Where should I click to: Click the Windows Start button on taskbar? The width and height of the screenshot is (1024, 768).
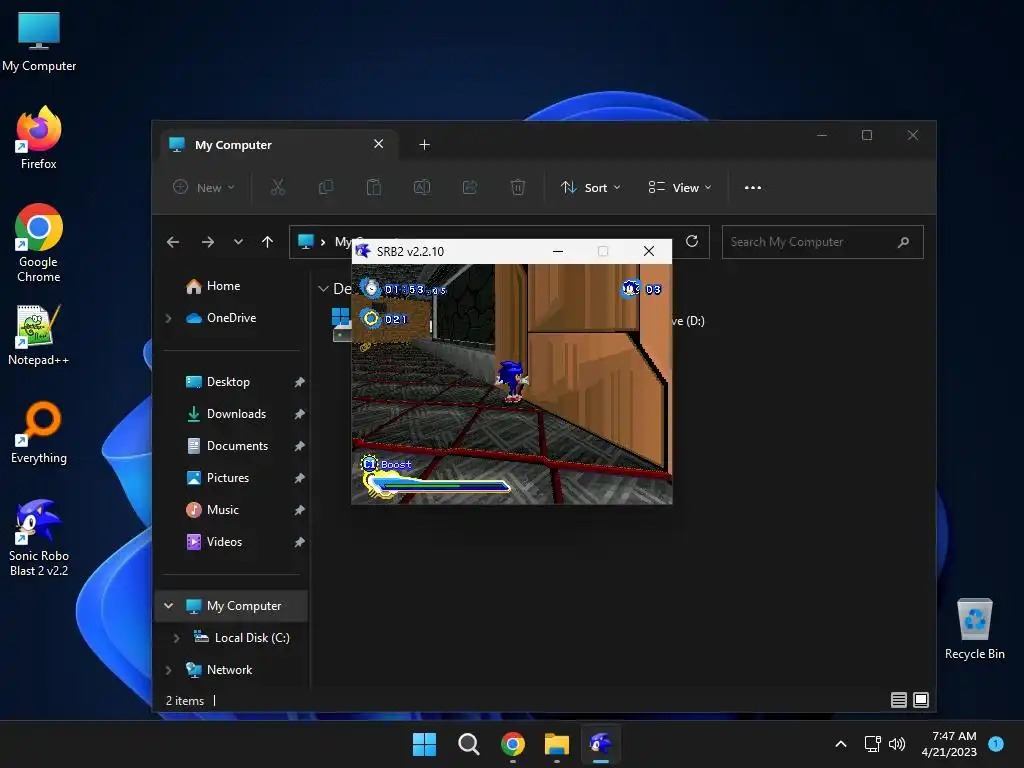pyautogui.click(x=424, y=744)
